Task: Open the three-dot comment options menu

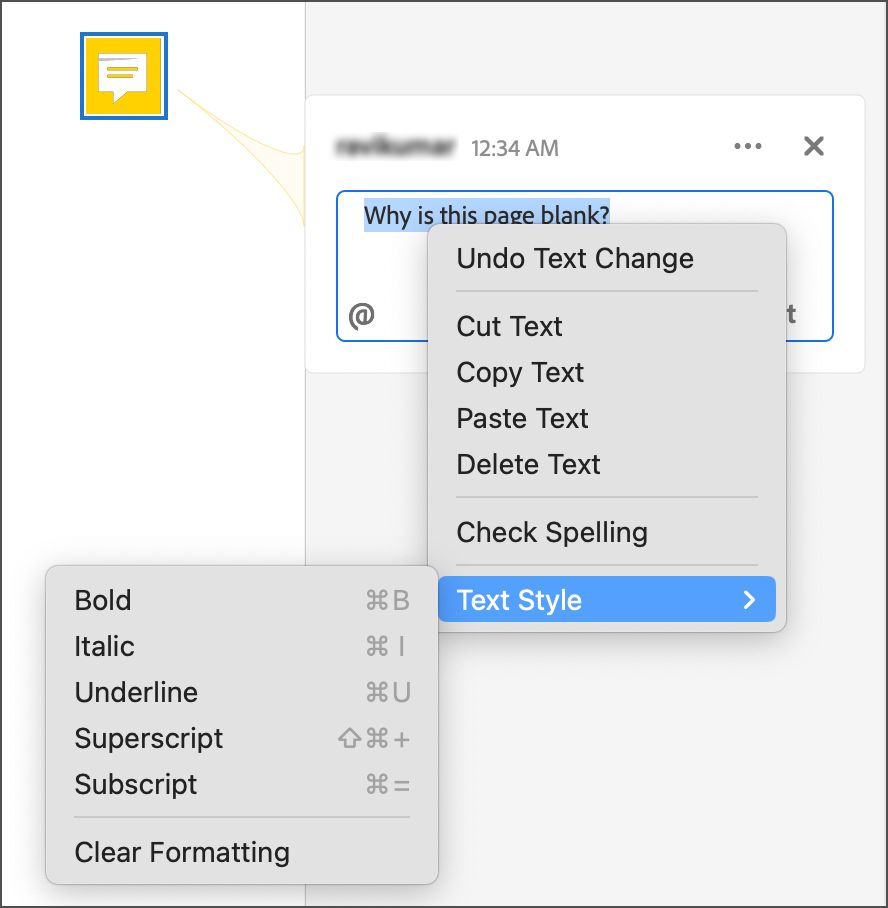Action: click(x=748, y=147)
